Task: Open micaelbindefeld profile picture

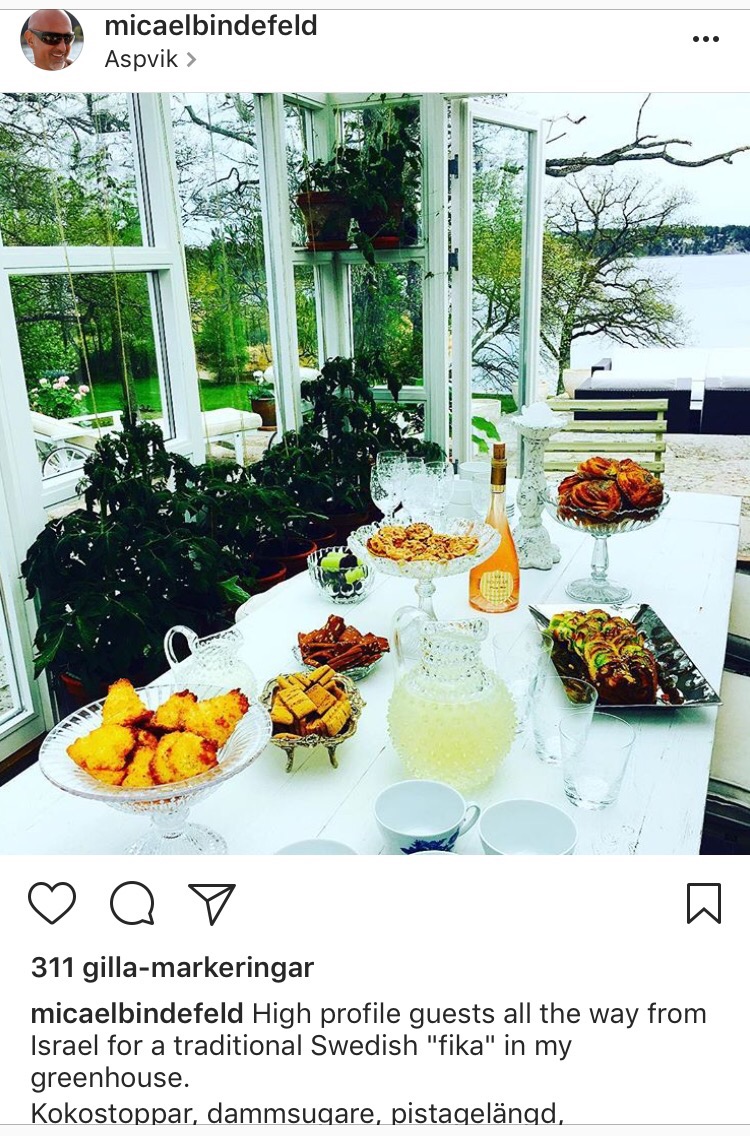Action: pos(51,40)
